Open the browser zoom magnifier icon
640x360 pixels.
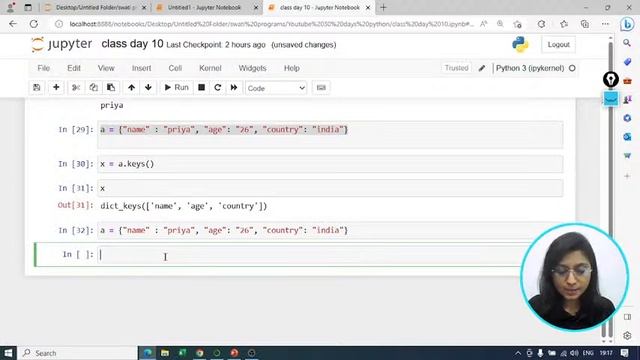coord(500,24)
